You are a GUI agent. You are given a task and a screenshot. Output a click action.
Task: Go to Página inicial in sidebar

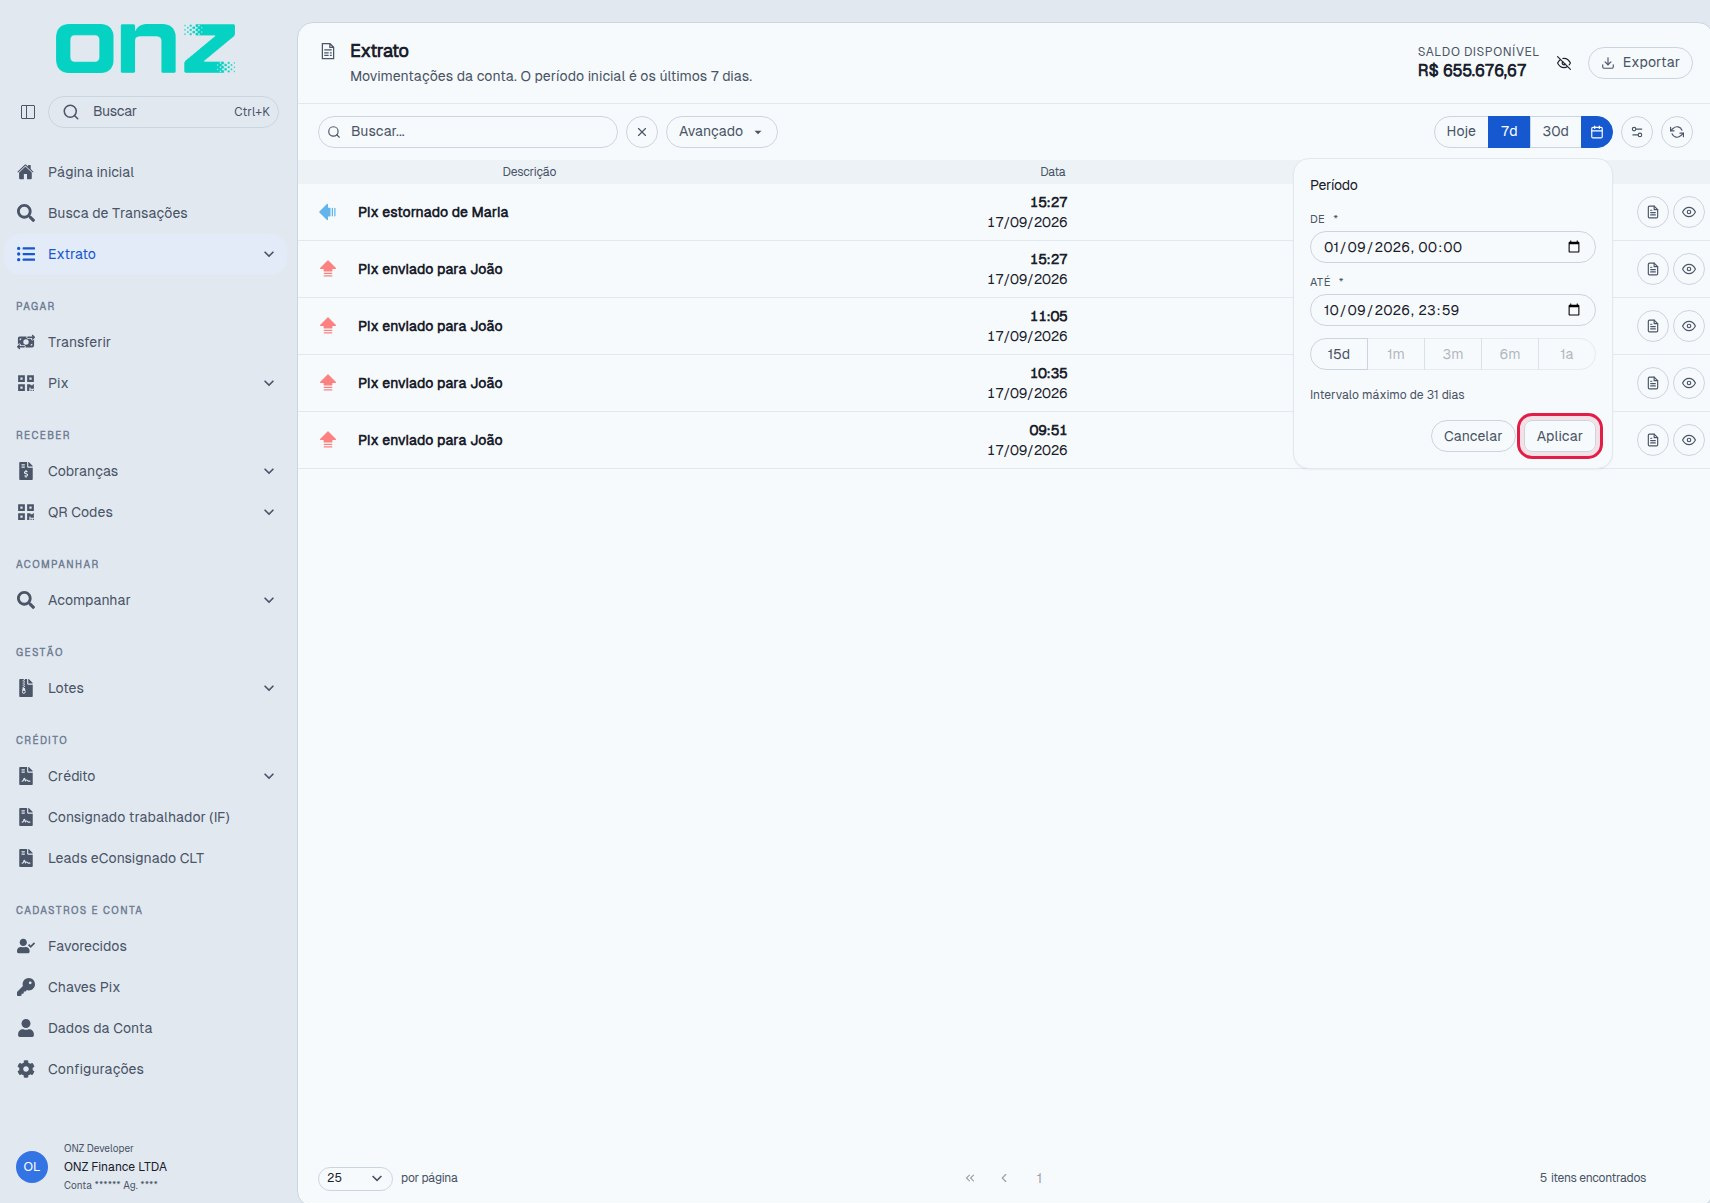(145, 172)
